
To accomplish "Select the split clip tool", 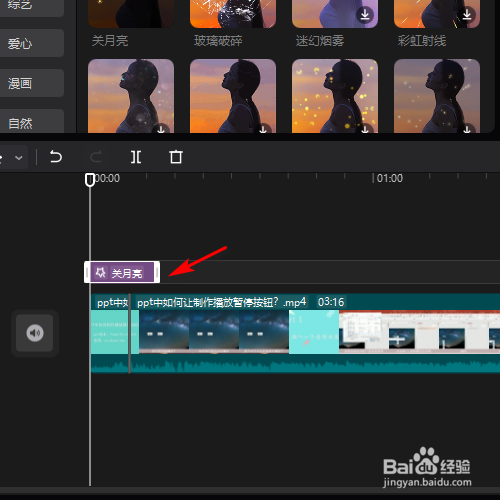I will tap(136, 157).
